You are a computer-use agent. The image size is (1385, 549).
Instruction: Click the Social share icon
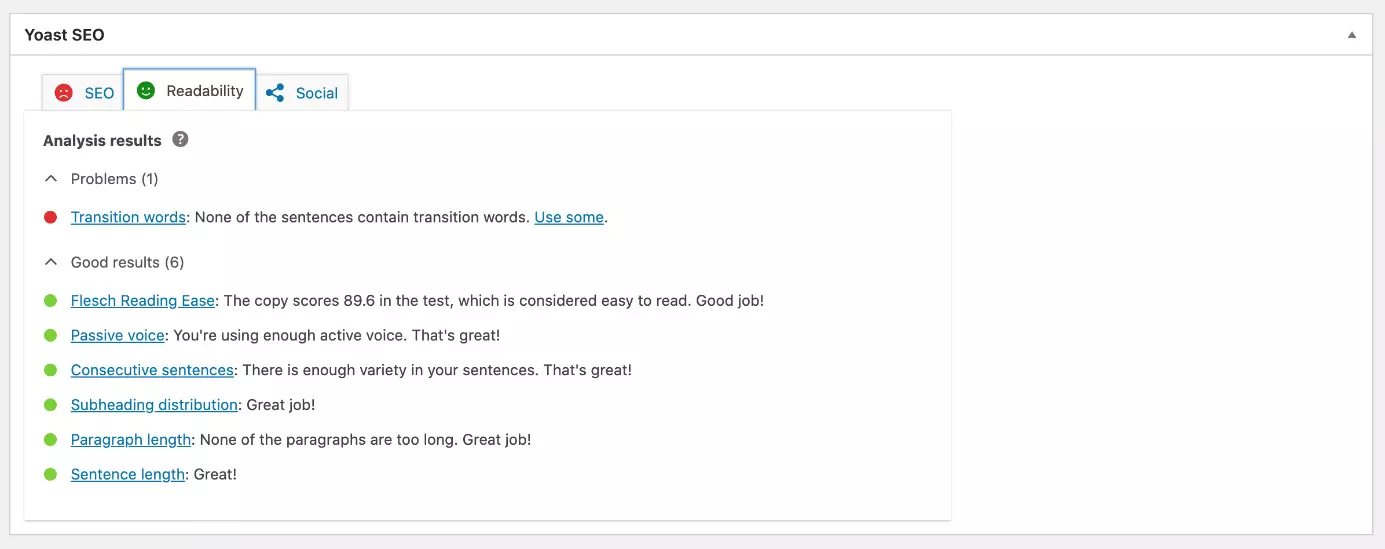(275, 93)
